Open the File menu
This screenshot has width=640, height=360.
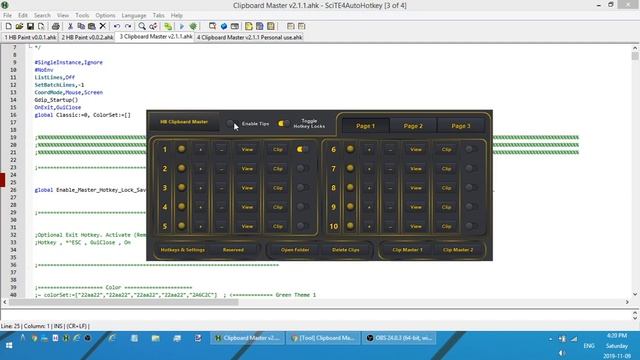[x=7, y=15]
